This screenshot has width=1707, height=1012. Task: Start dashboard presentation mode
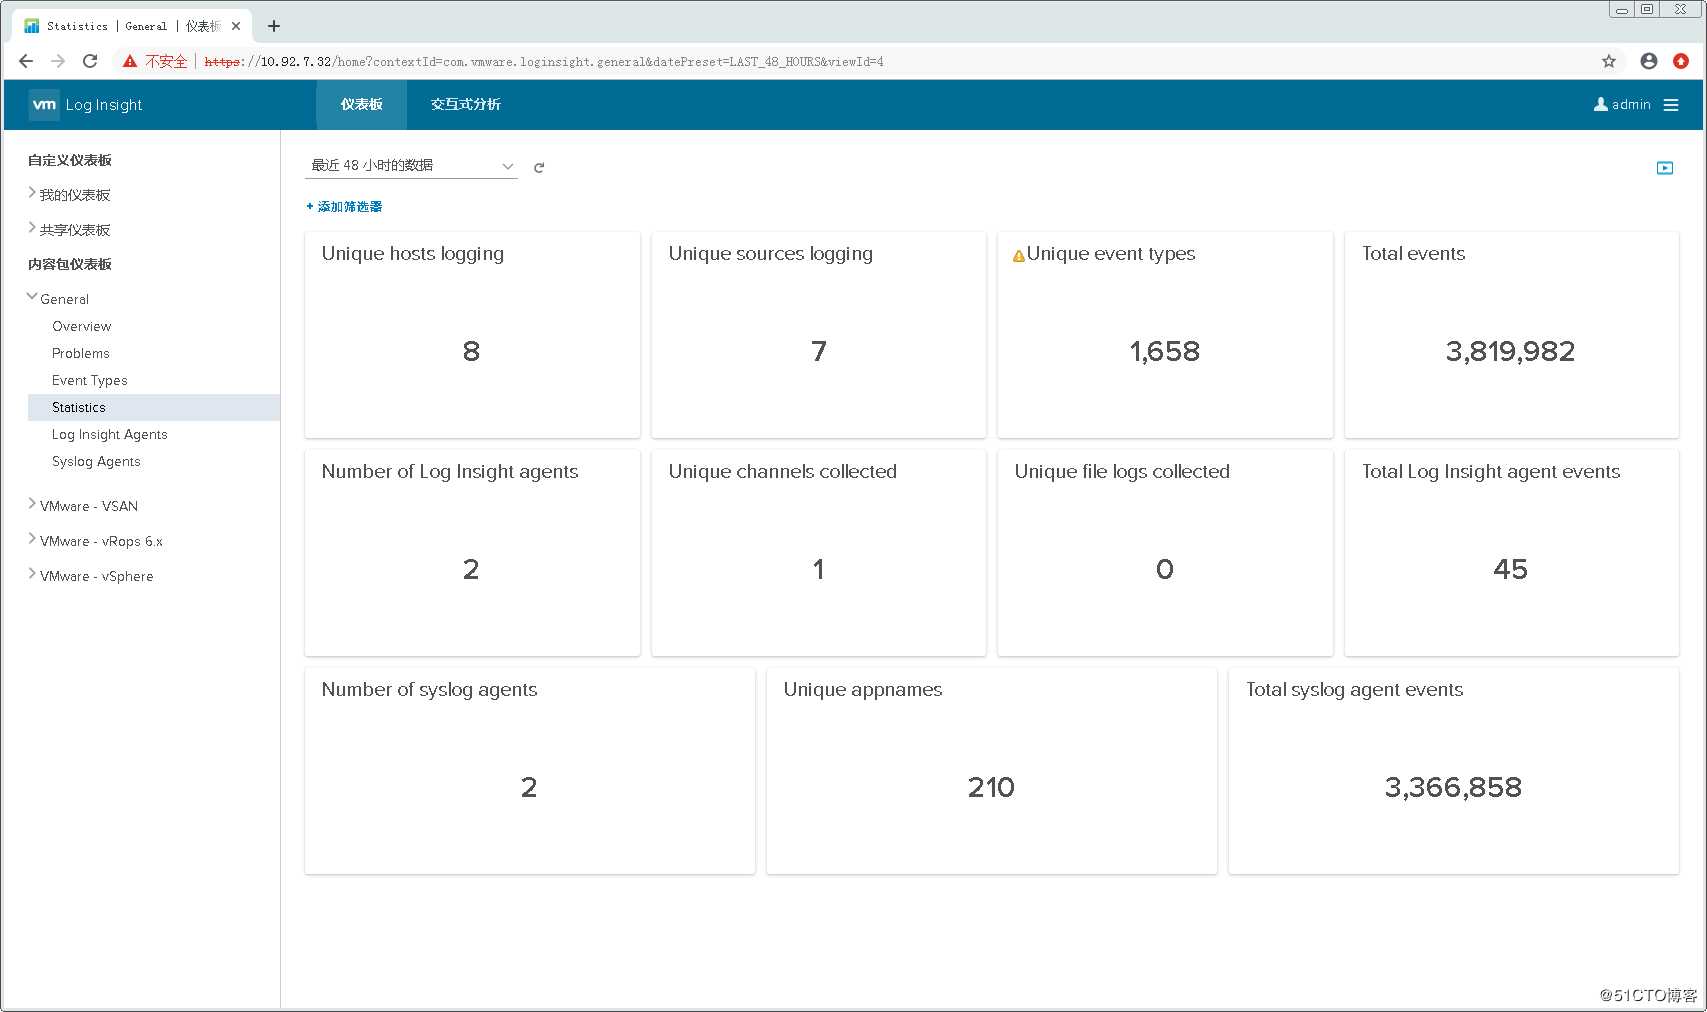(x=1665, y=168)
